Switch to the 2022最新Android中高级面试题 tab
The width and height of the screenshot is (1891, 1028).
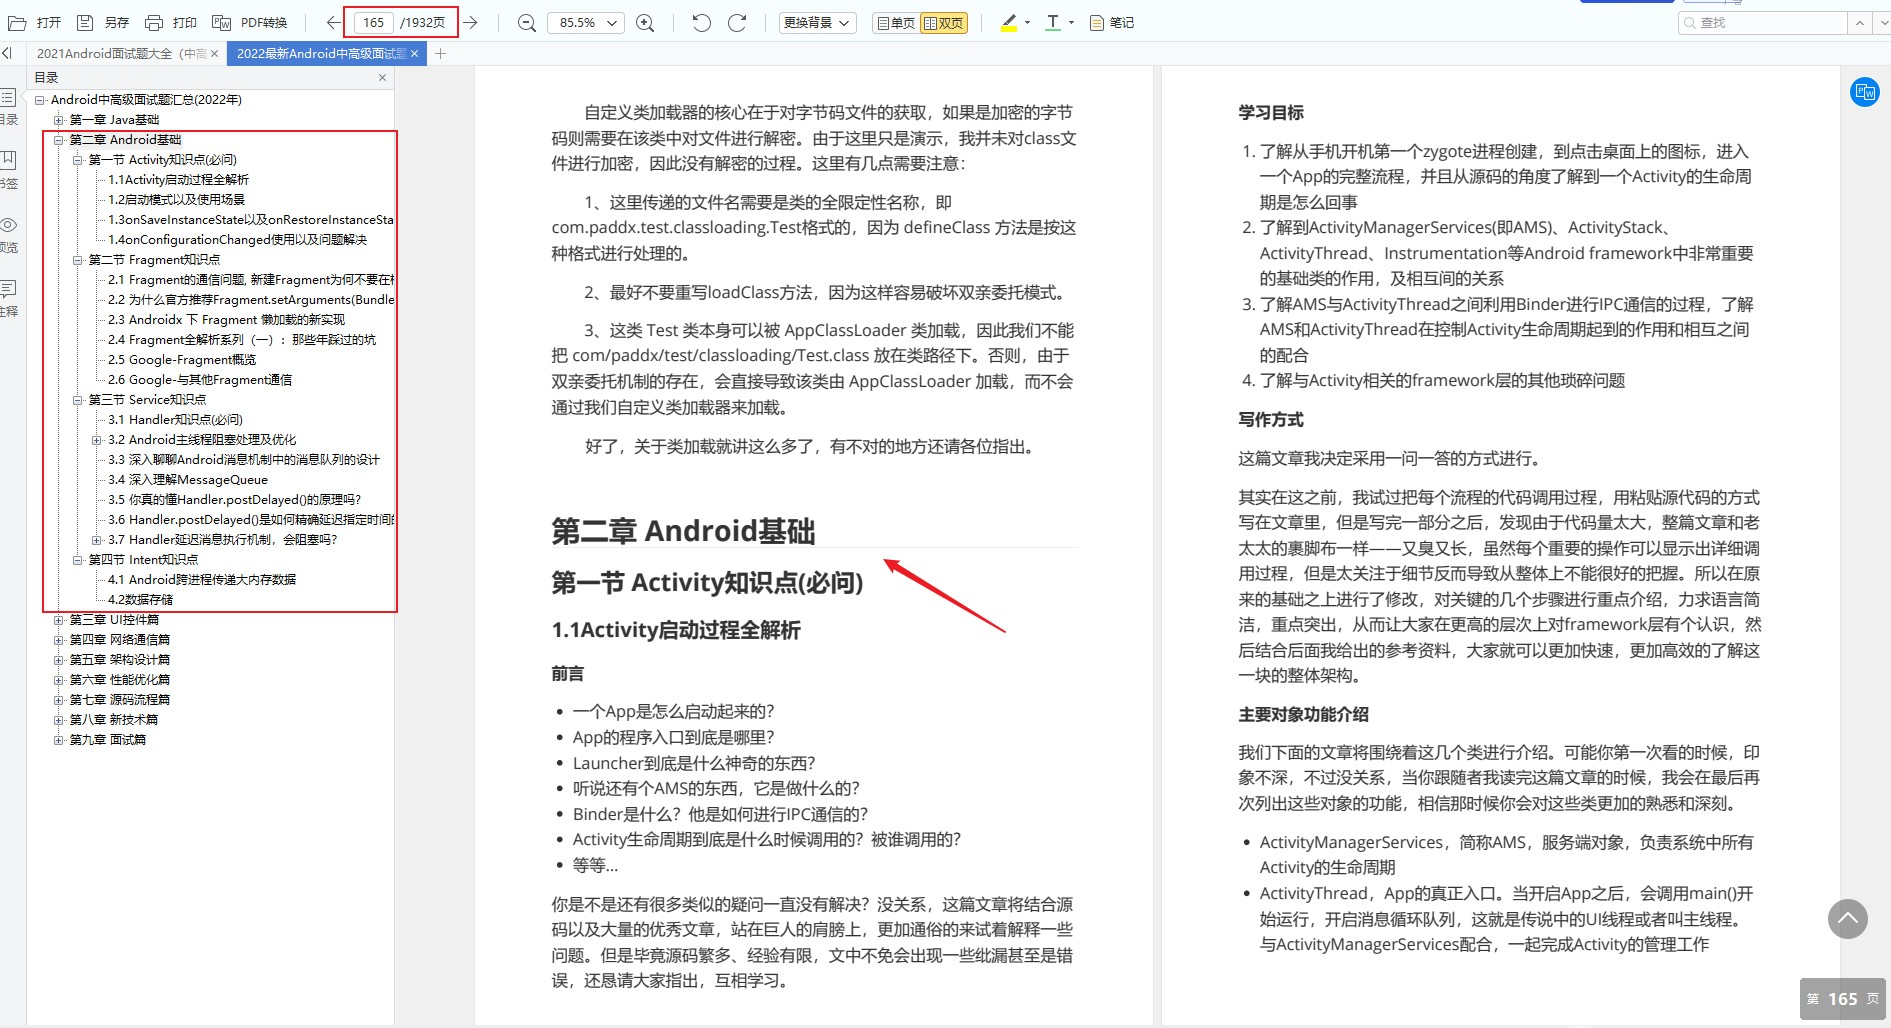pos(321,53)
